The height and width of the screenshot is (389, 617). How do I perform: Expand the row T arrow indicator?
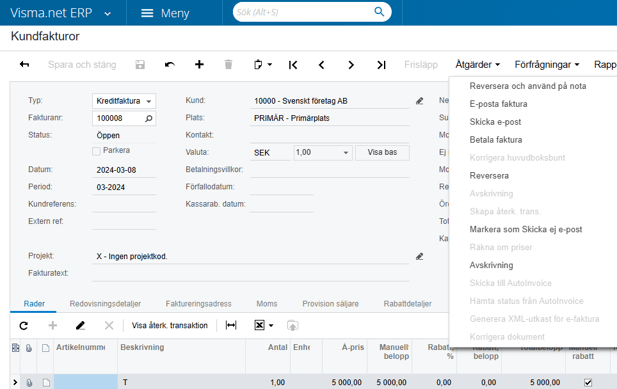[15, 382]
